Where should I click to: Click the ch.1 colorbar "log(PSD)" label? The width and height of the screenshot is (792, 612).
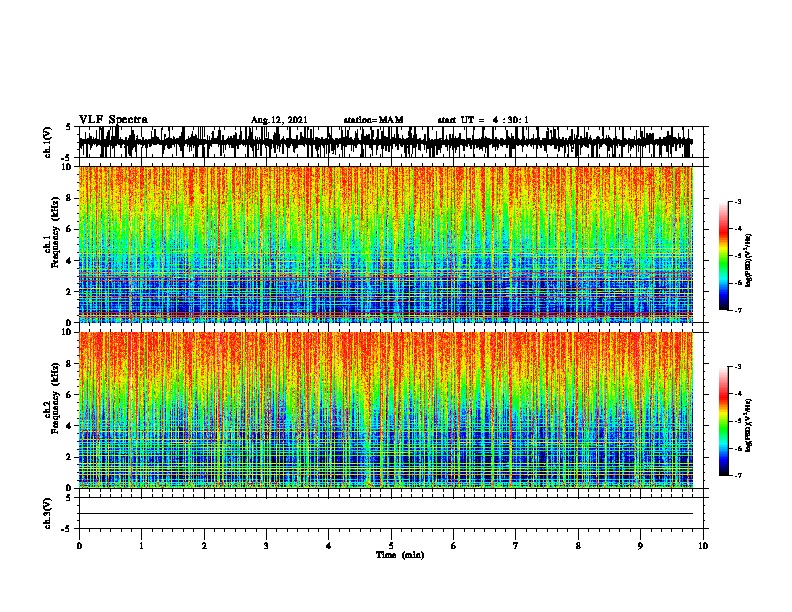tap(749, 260)
